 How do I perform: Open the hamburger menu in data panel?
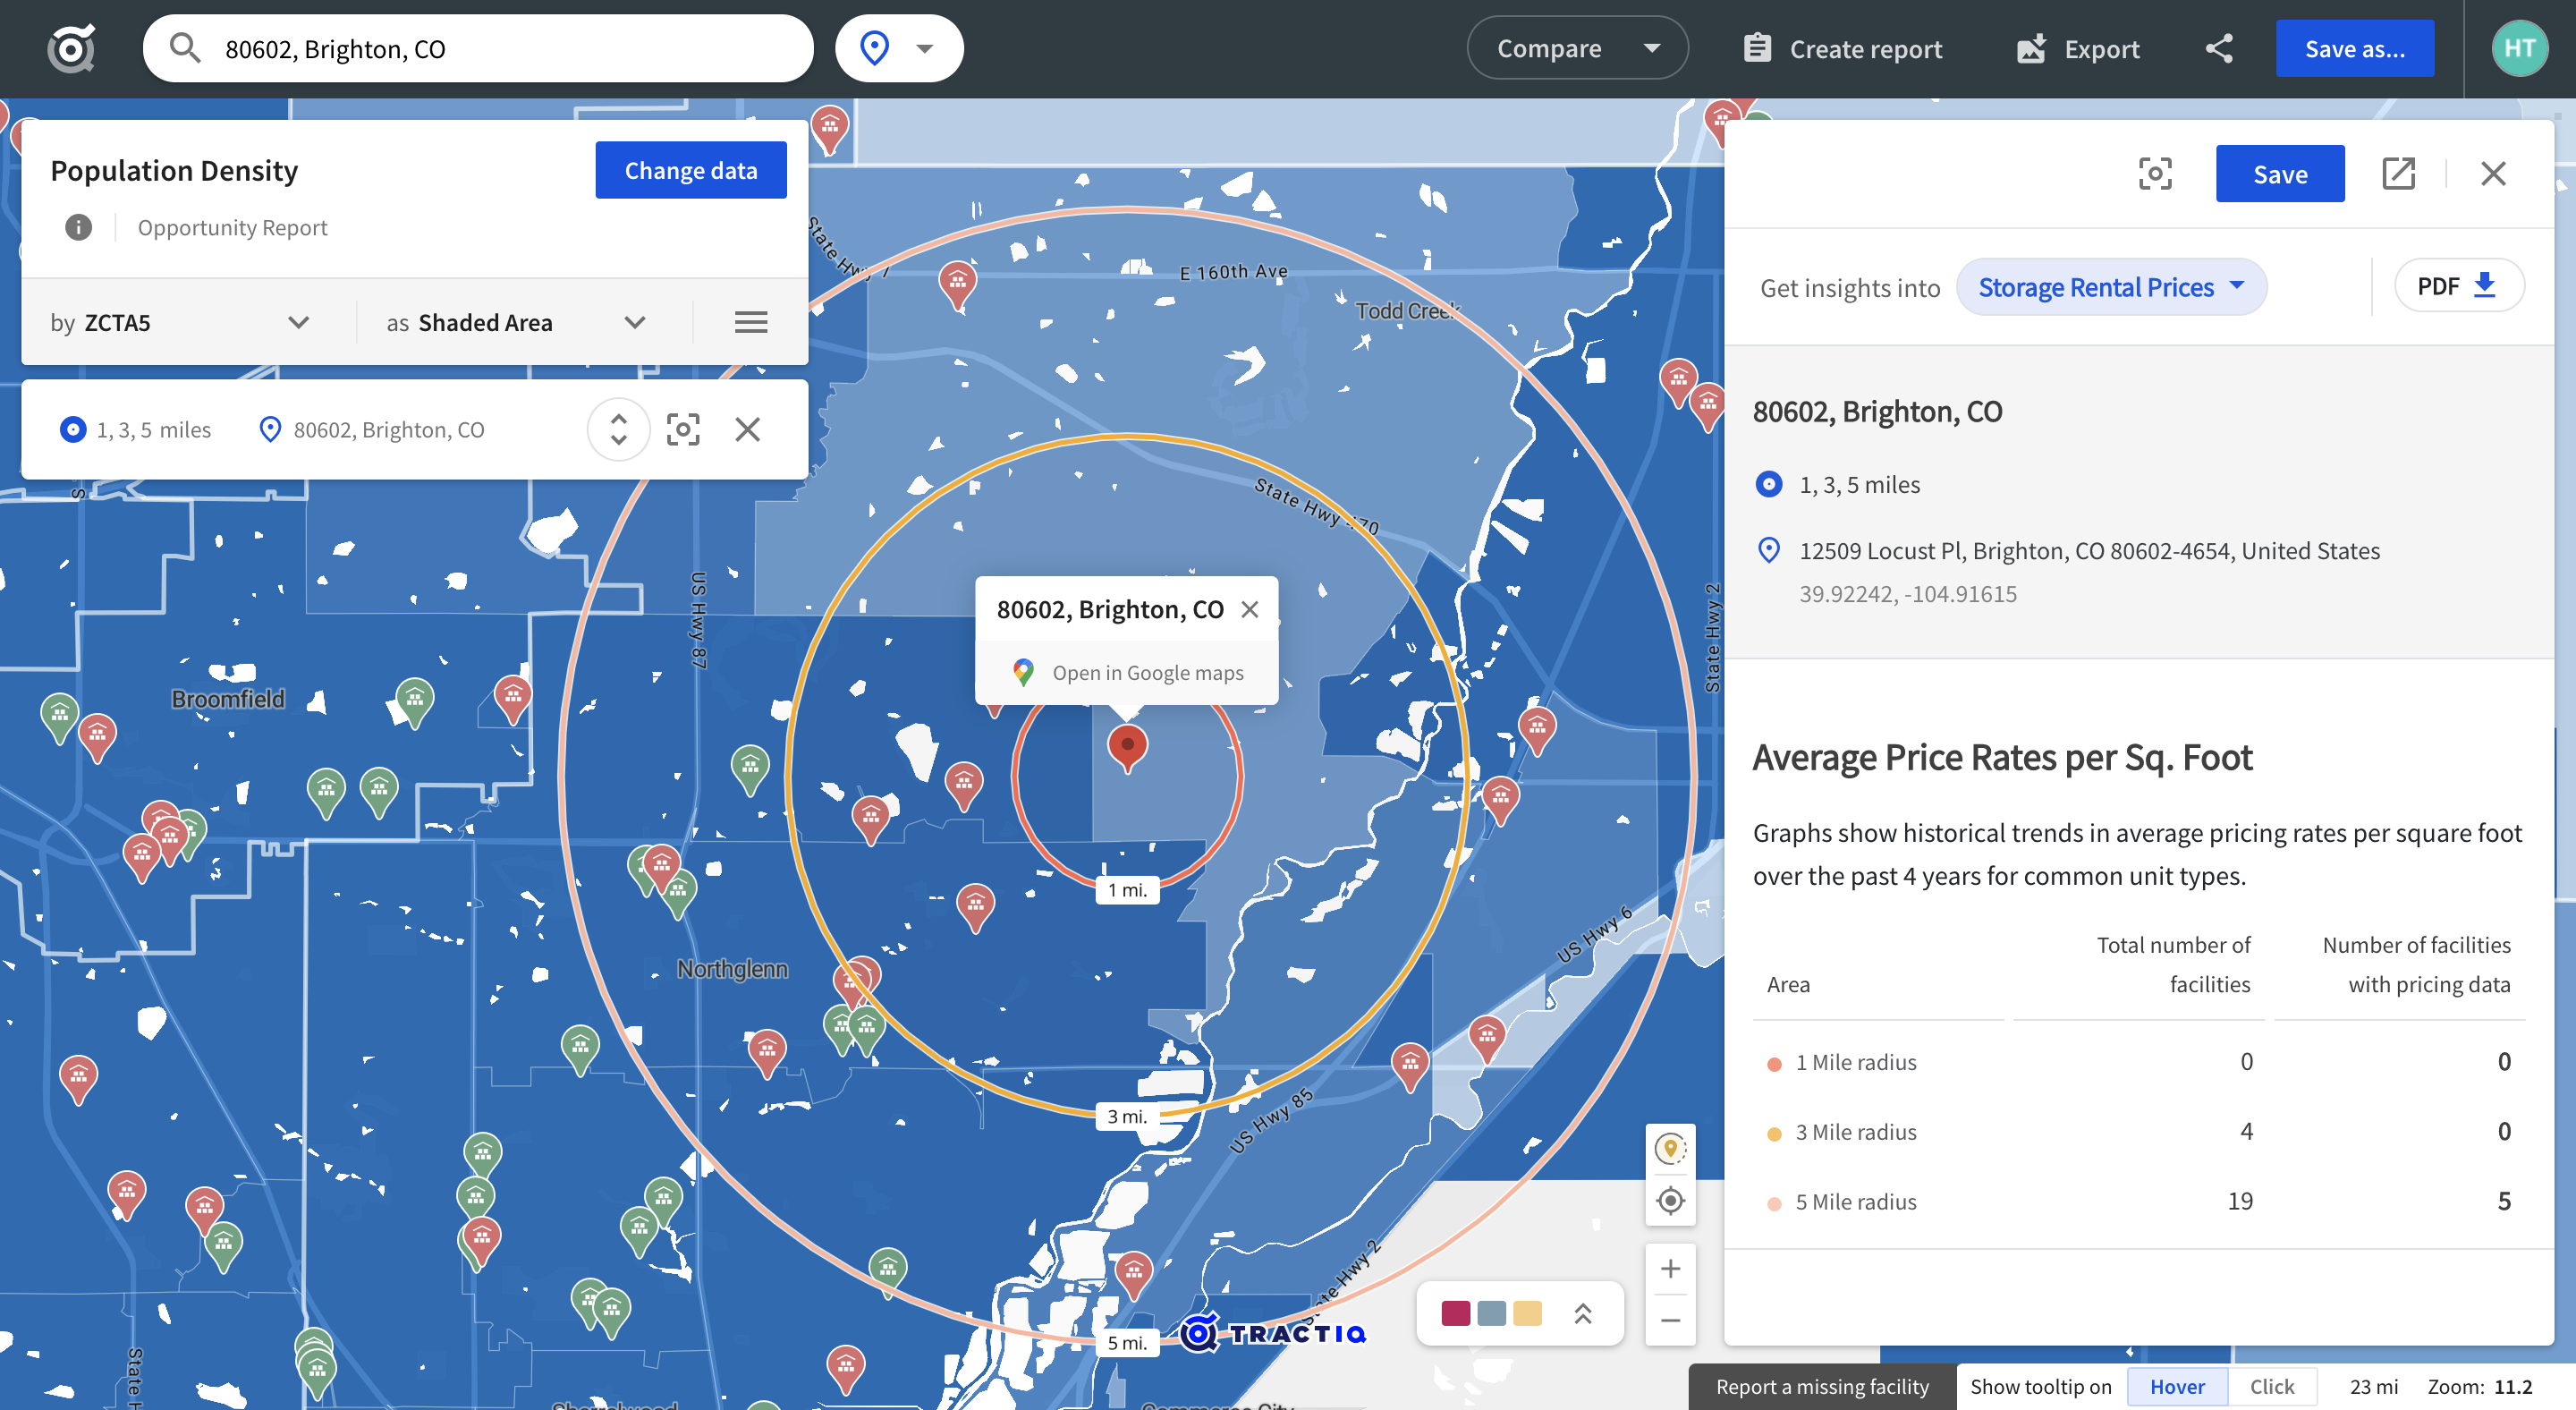pos(751,322)
